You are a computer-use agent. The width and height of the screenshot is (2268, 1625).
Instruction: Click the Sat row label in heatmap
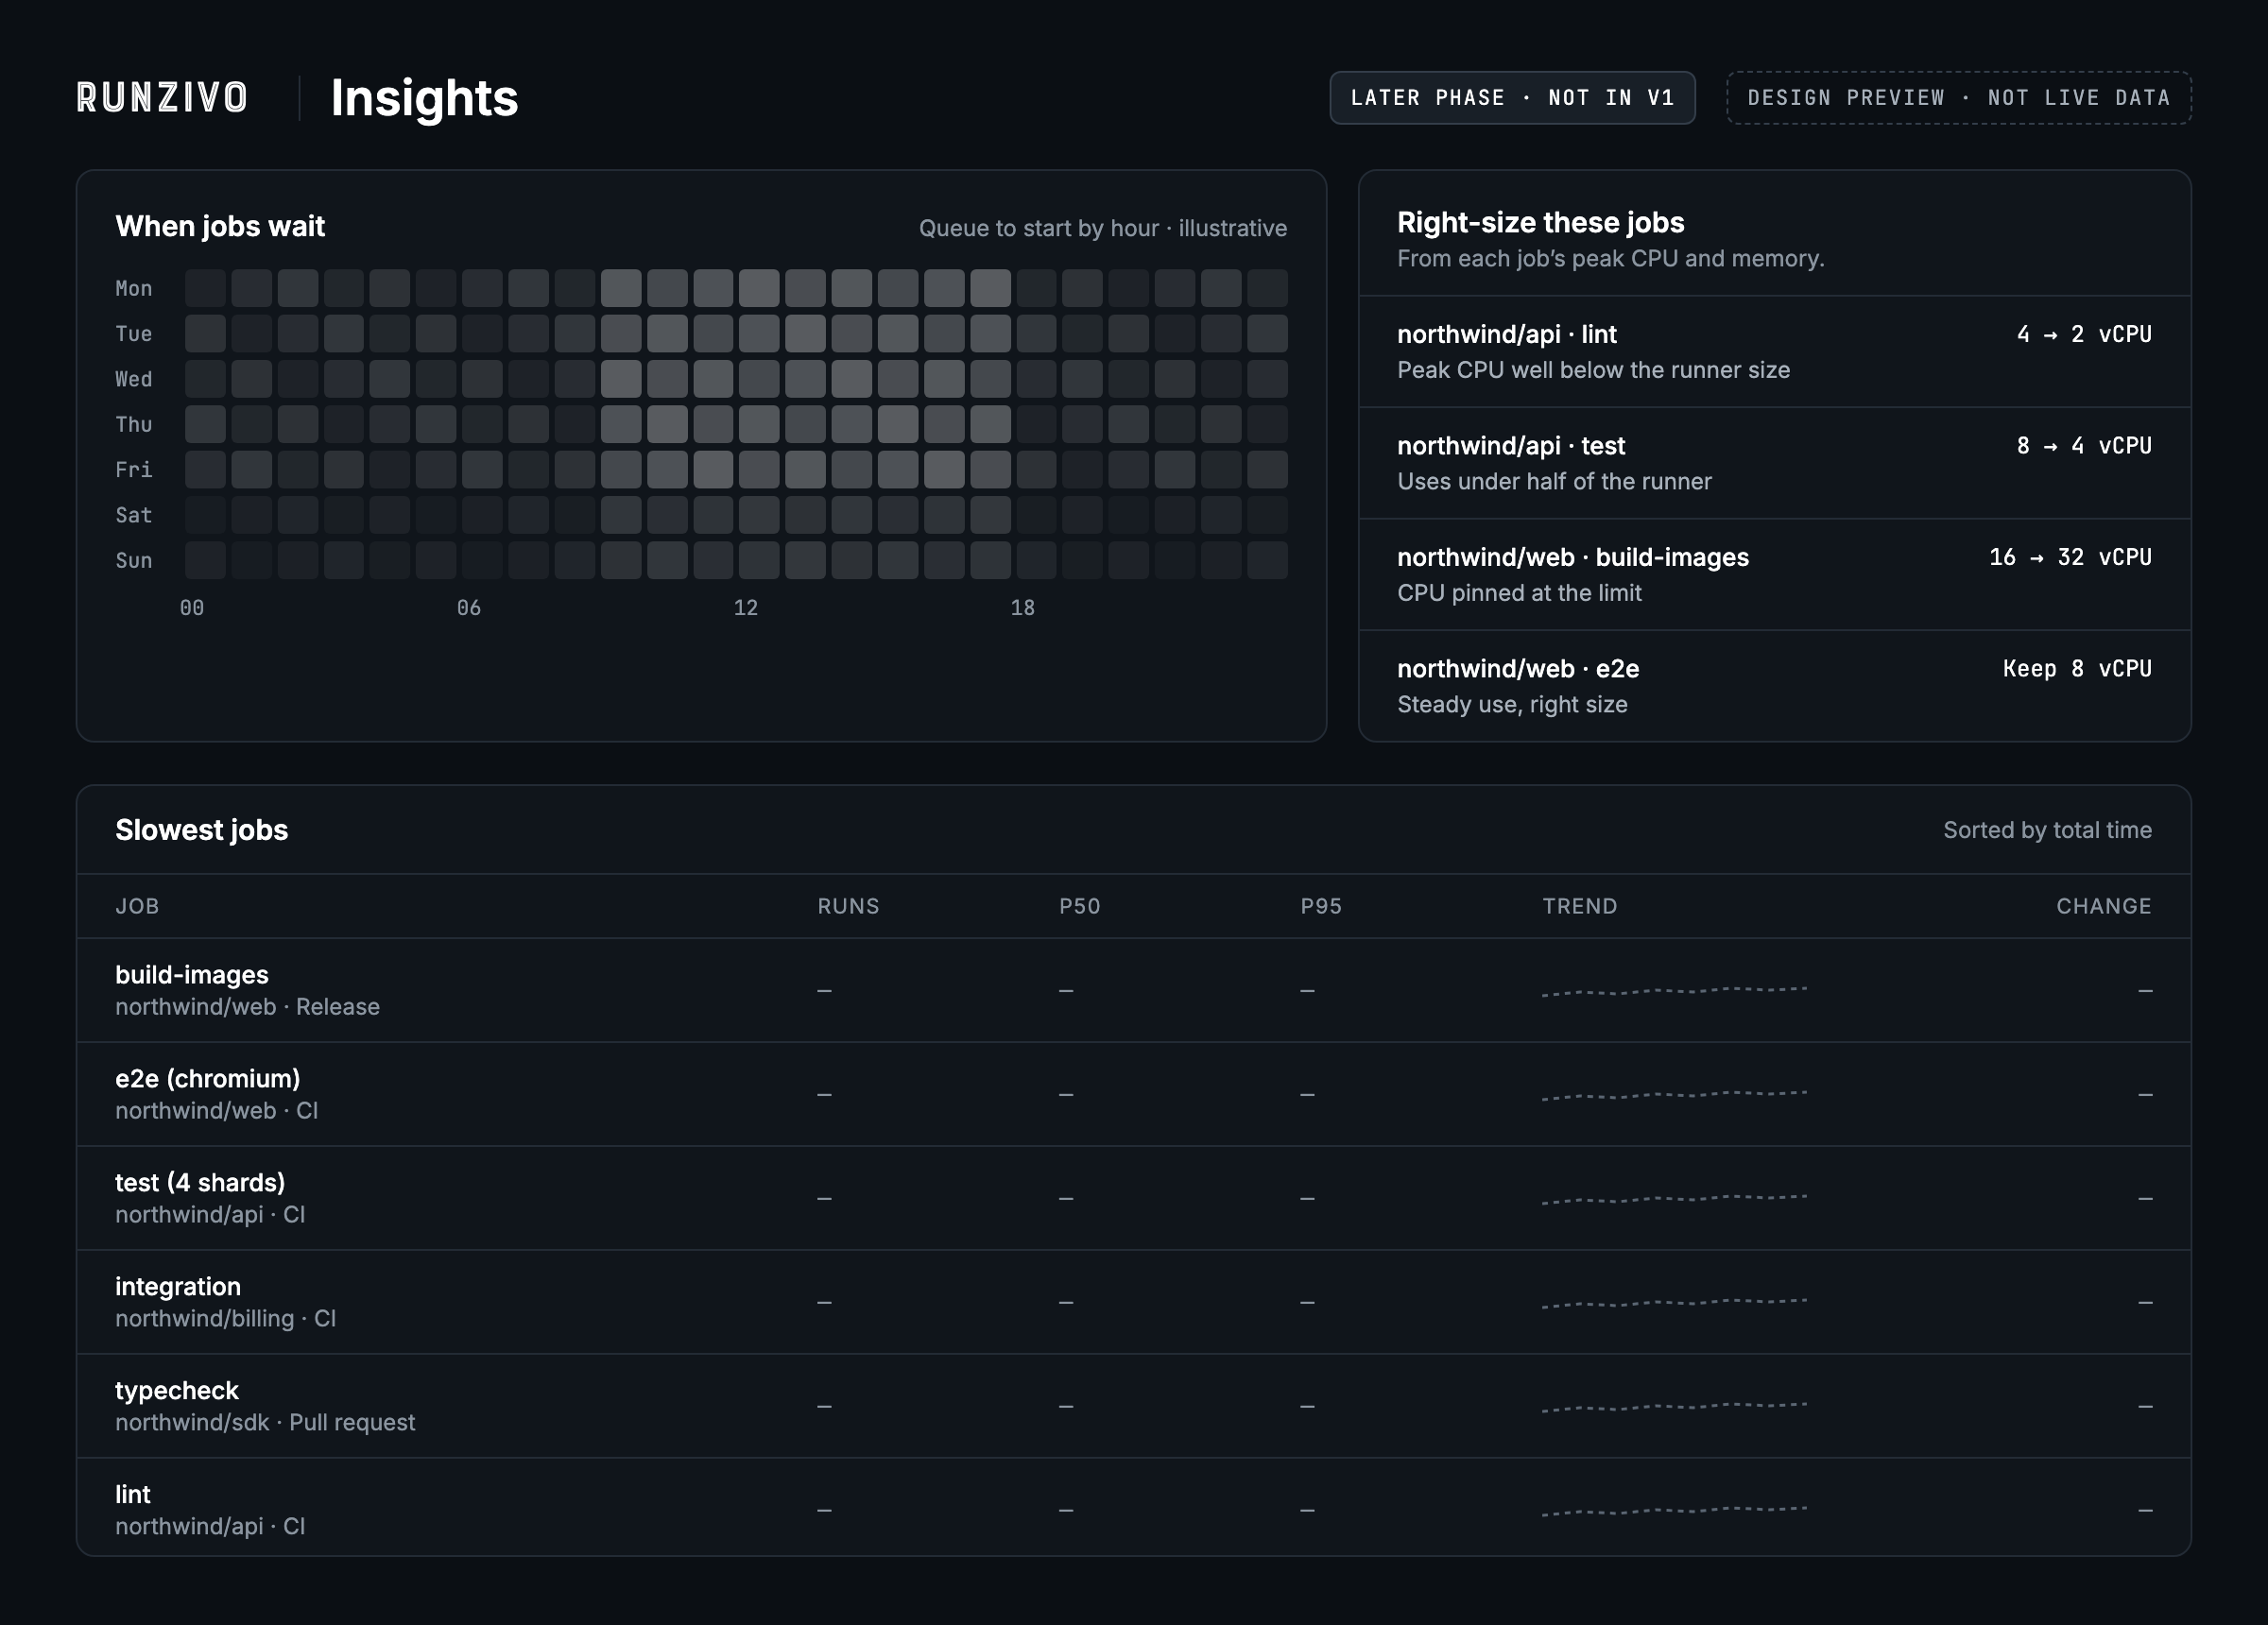134,516
